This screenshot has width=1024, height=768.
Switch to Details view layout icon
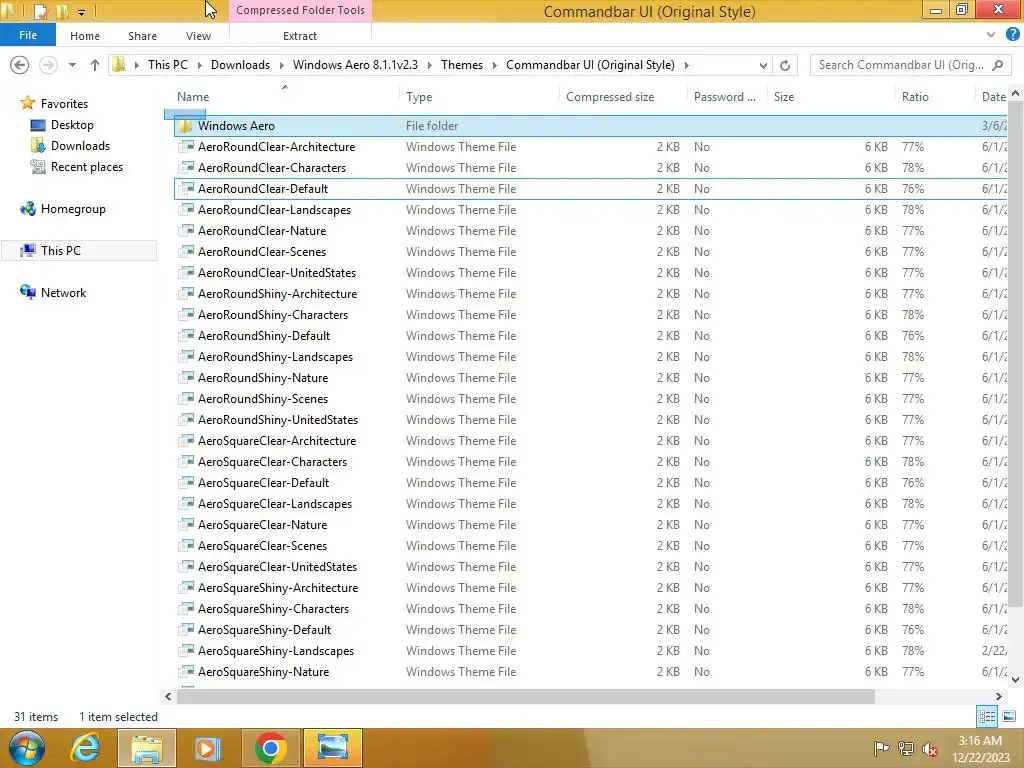click(x=987, y=716)
